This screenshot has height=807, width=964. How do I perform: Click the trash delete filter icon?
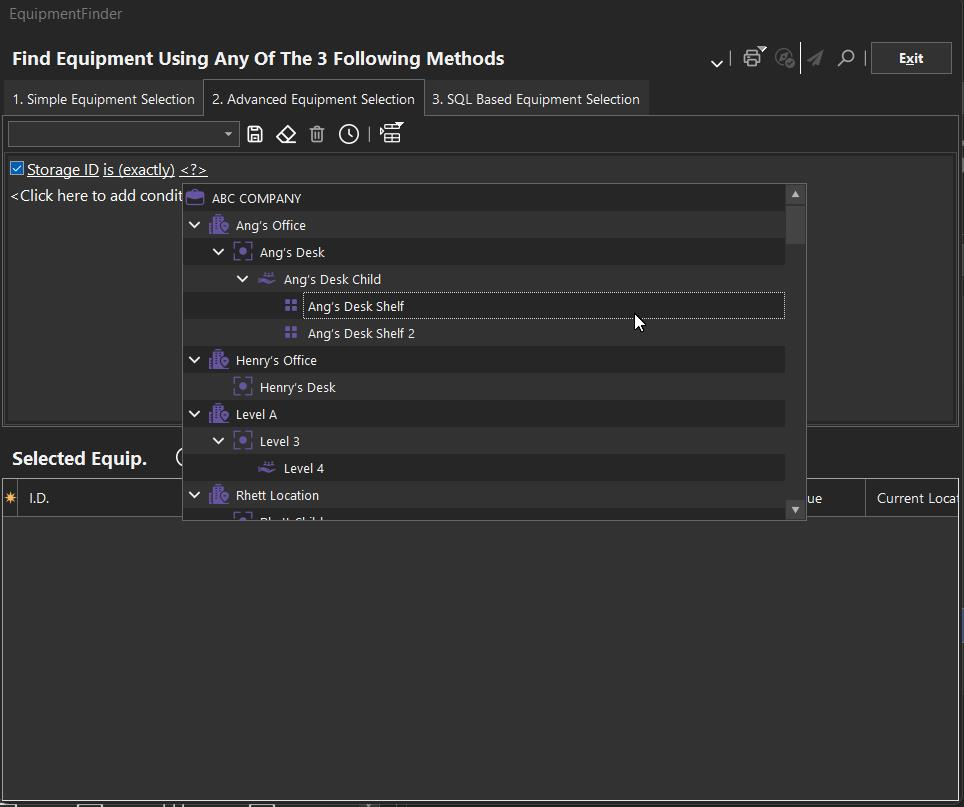click(317, 134)
